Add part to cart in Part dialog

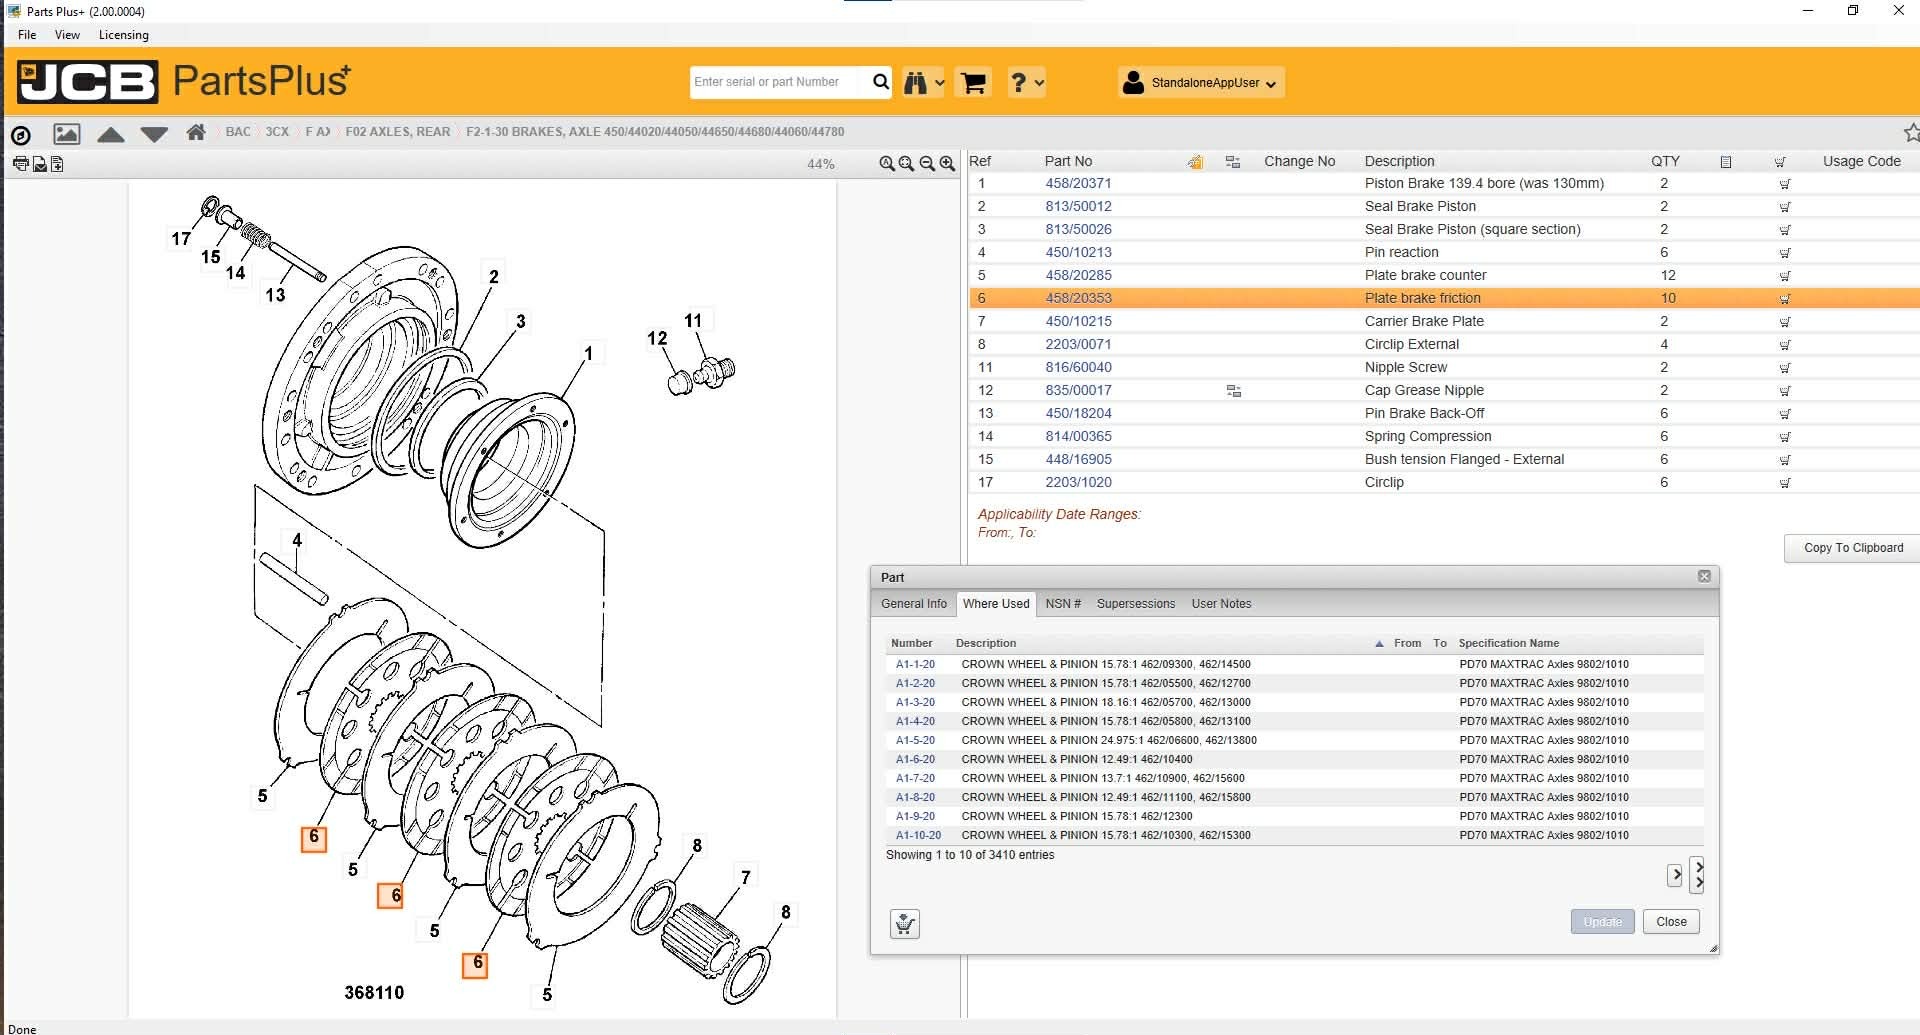pyautogui.click(x=905, y=924)
